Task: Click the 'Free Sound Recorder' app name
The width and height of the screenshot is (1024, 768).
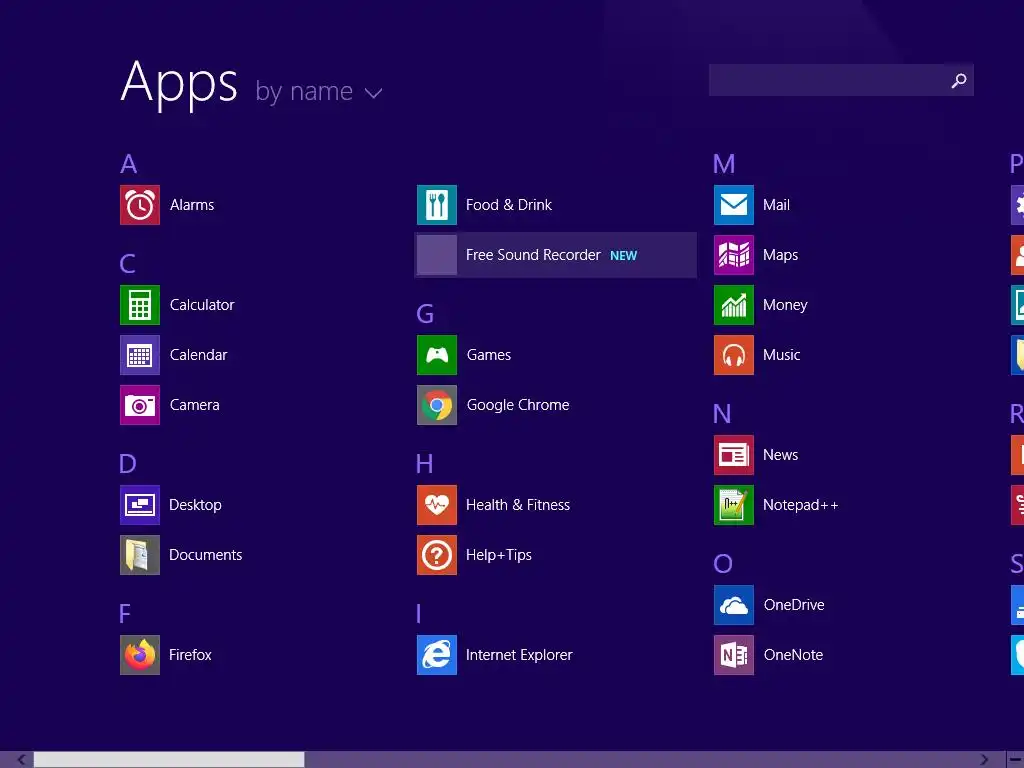Action: (534, 255)
